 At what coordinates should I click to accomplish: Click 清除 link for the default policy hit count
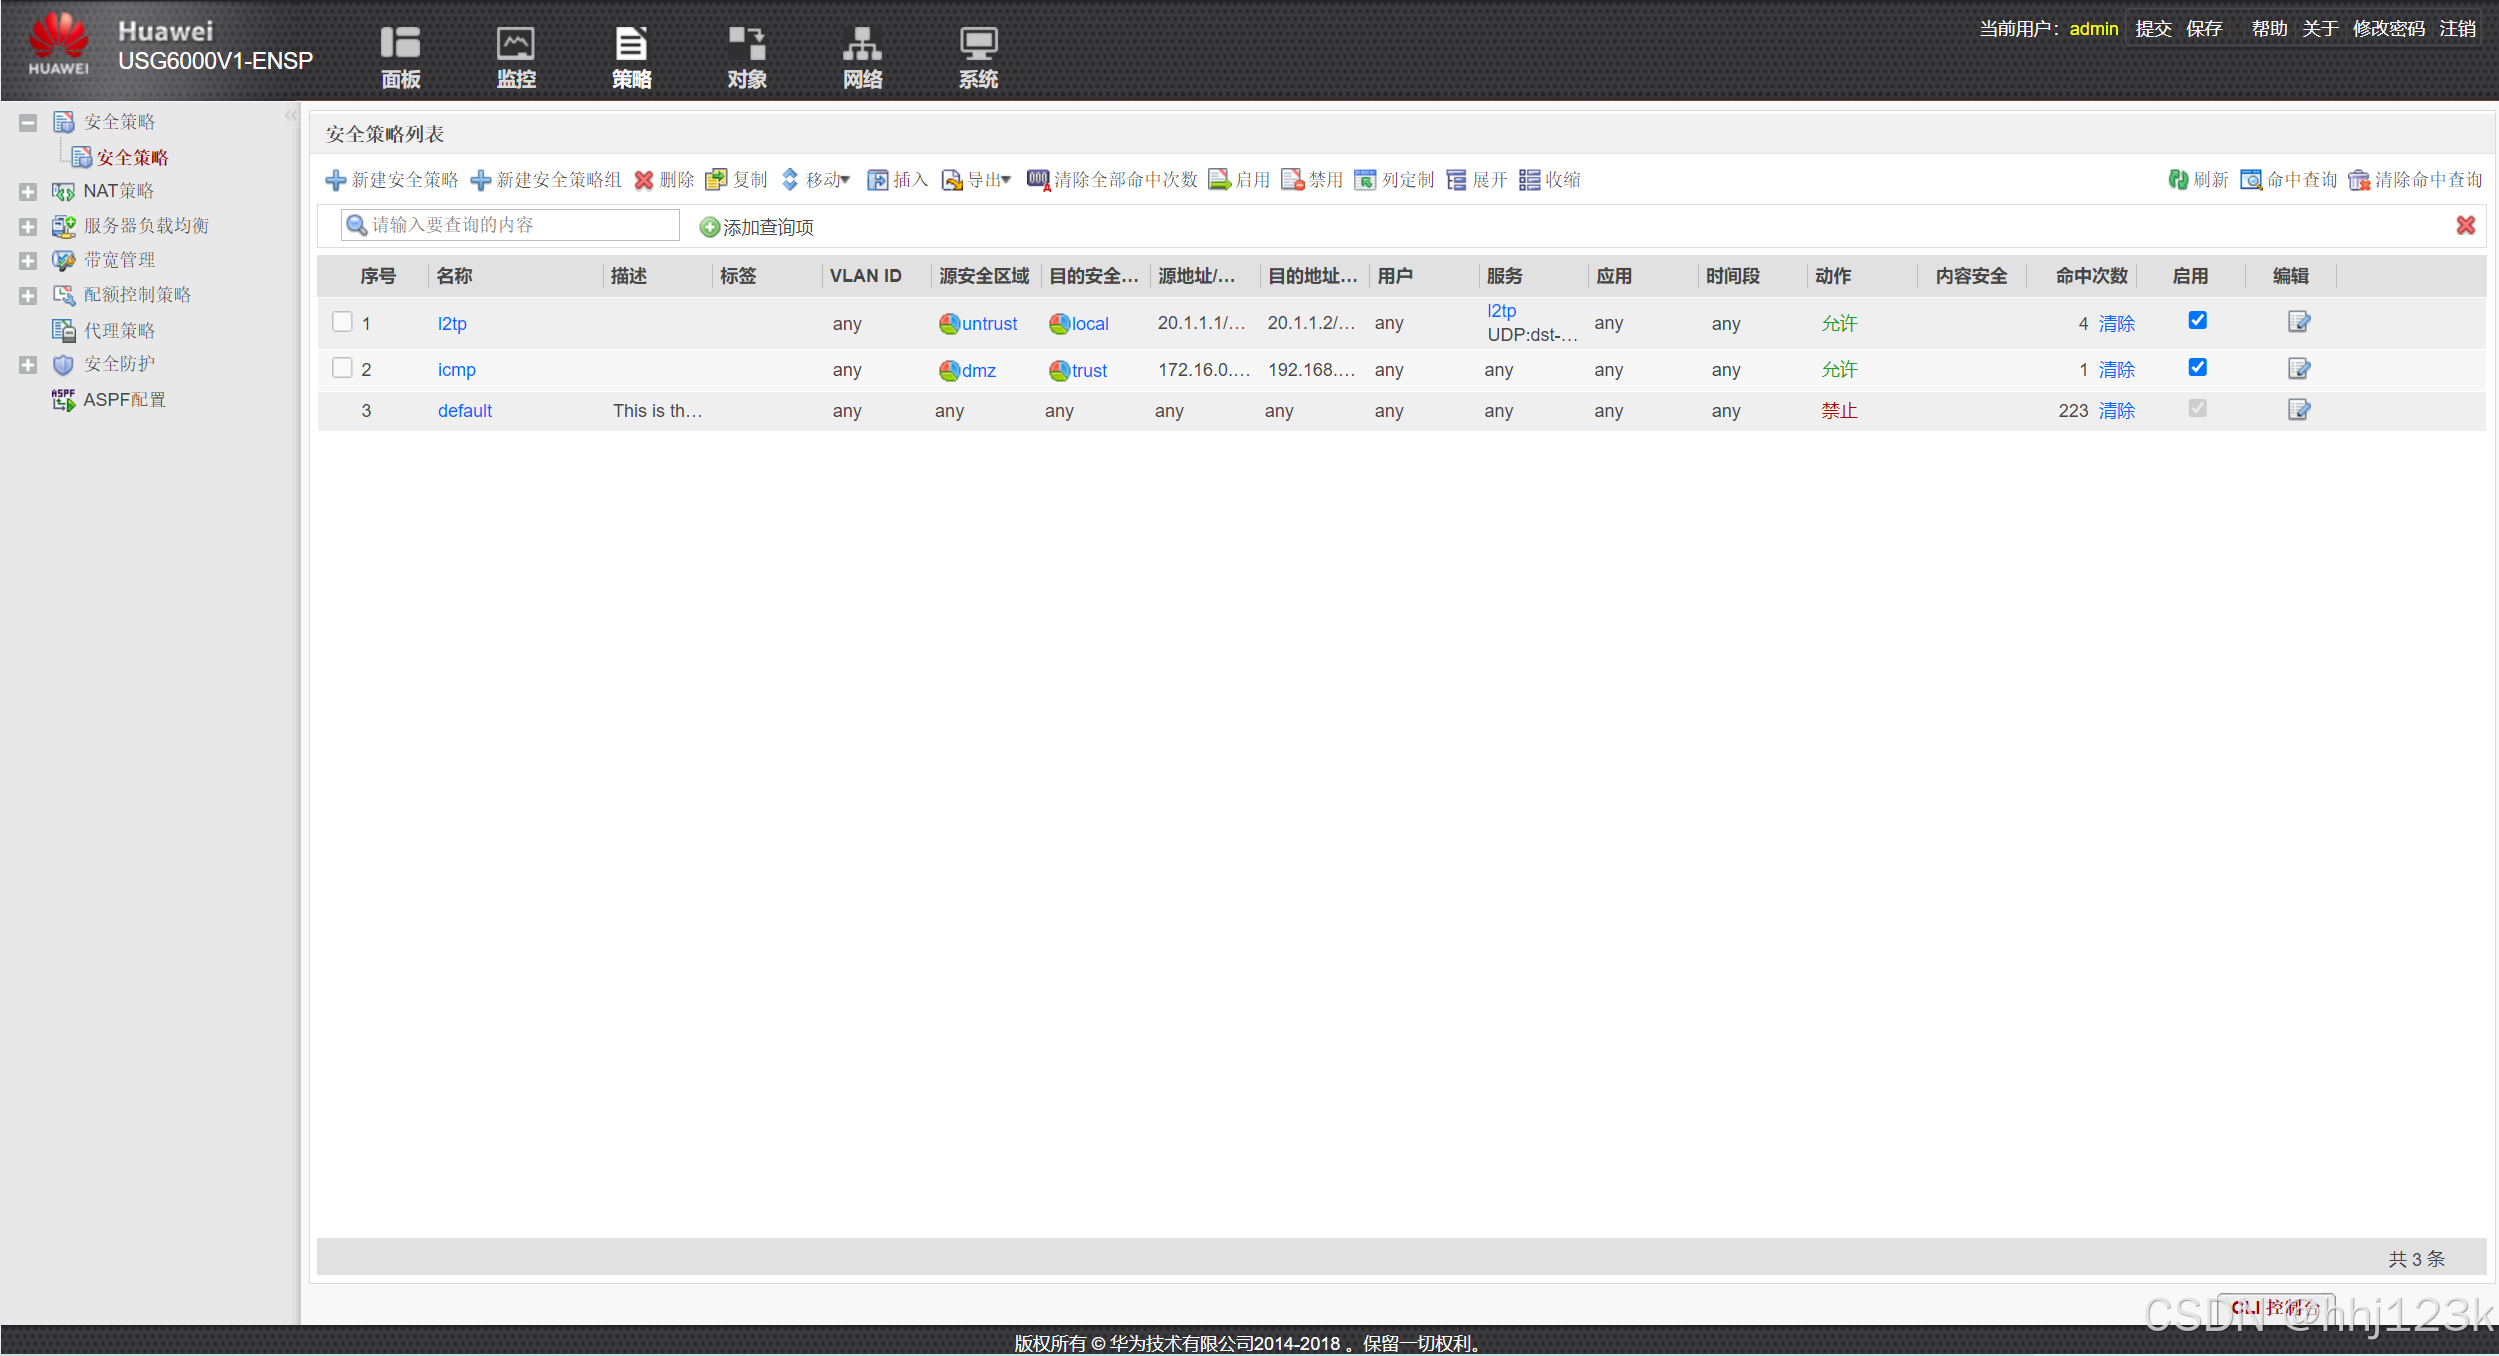click(2116, 411)
